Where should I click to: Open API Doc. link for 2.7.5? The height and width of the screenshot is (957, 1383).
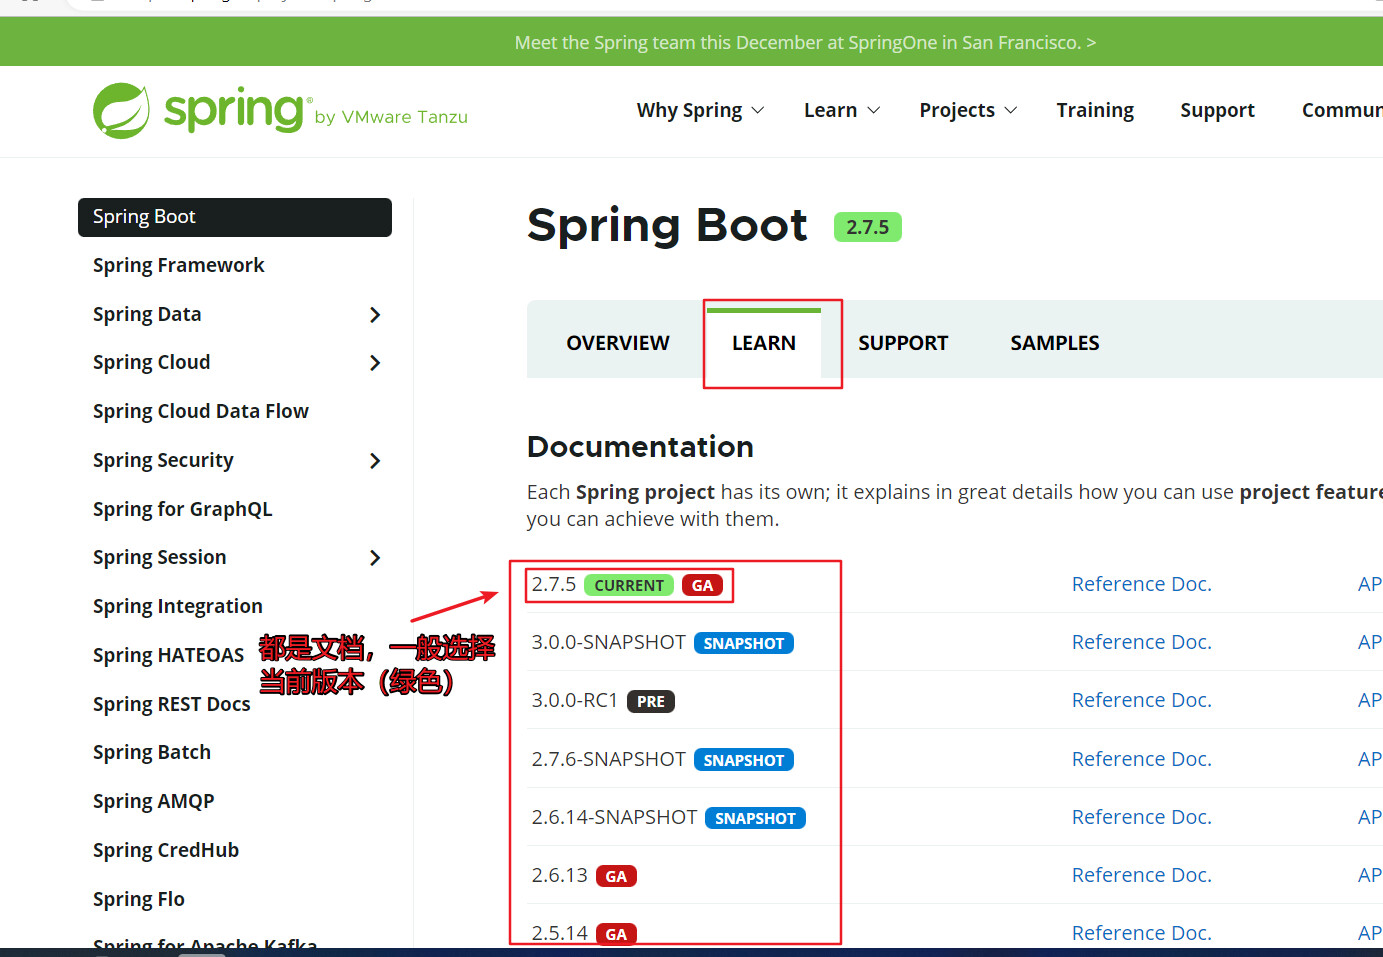click(x=1370, y=584)
